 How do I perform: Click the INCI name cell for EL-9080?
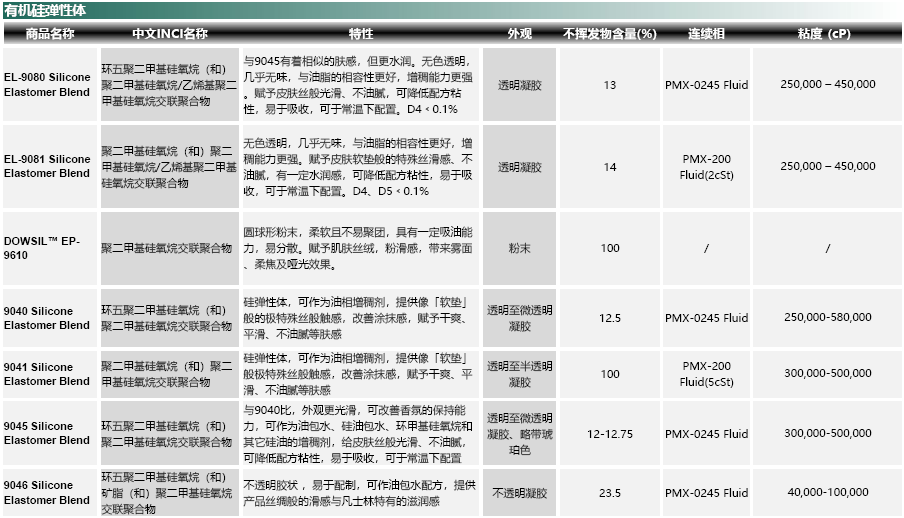point(170,84)
